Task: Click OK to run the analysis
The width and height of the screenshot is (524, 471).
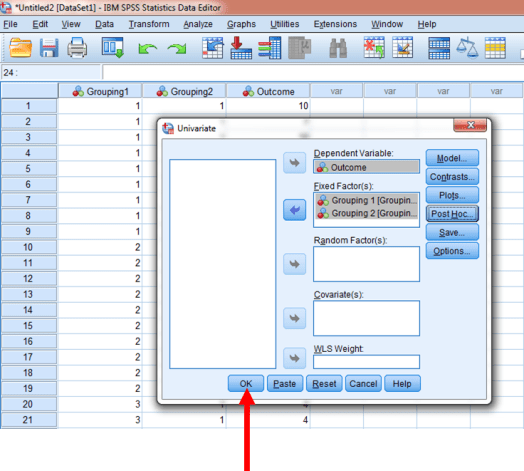Action: click(246, 383)
